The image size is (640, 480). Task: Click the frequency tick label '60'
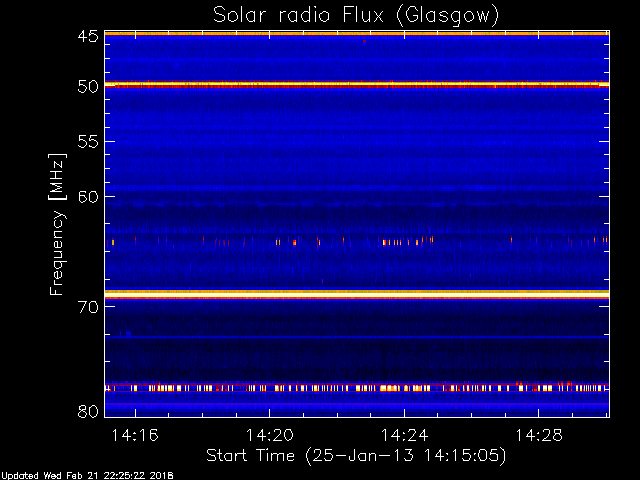88,197
